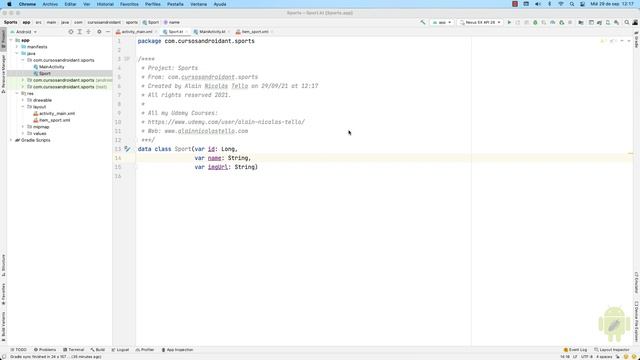Run the app with the play icon
Screen dimensions: 640x360
point(509,22)
